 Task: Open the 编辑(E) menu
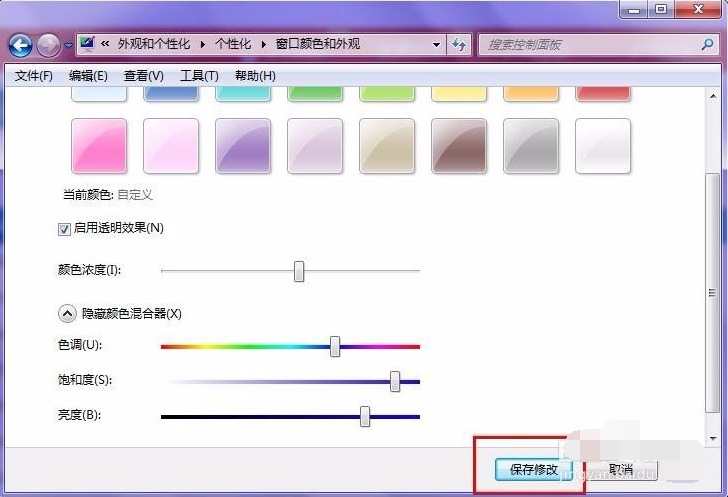[88, 76]
